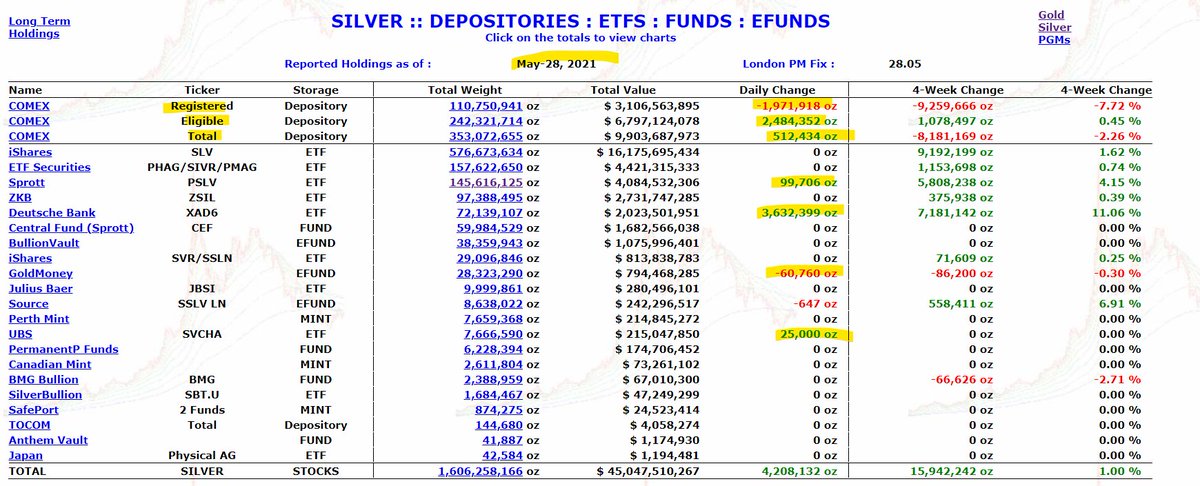The height and width of the screenshot is (486, 1200).
Task: View chart for SVCHA weight 7,666,590
Action: [x=493, y=334]
